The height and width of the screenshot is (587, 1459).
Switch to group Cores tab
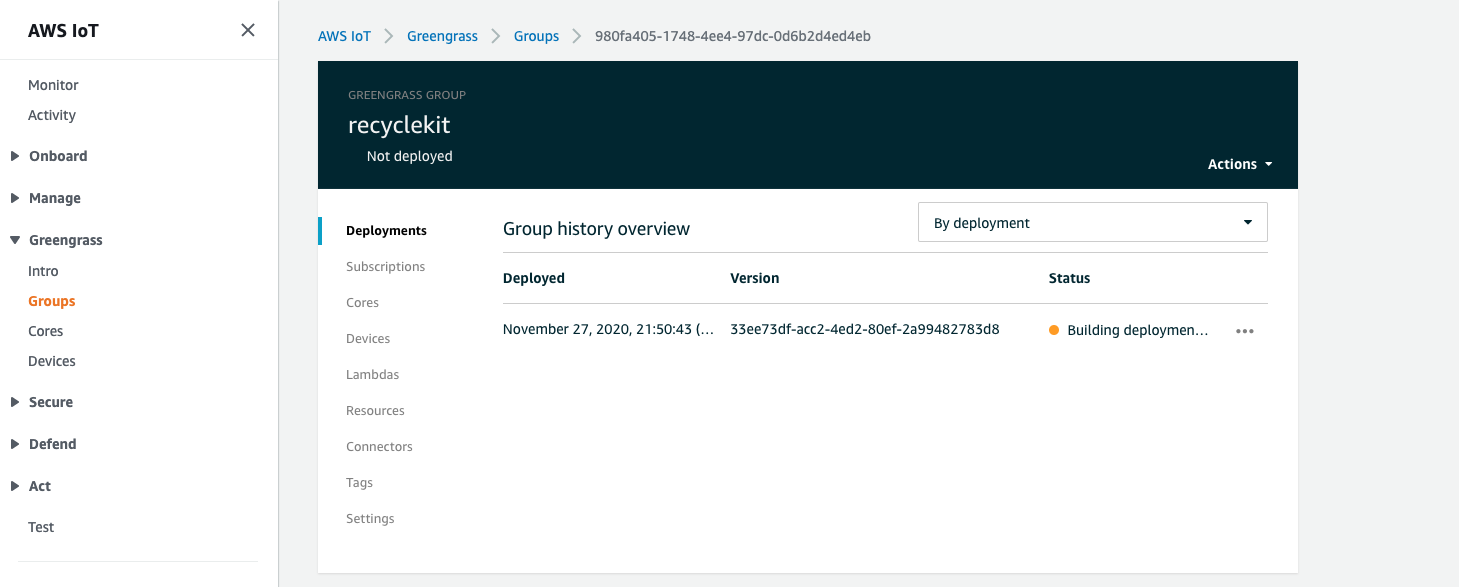click(x=362, y=303)
